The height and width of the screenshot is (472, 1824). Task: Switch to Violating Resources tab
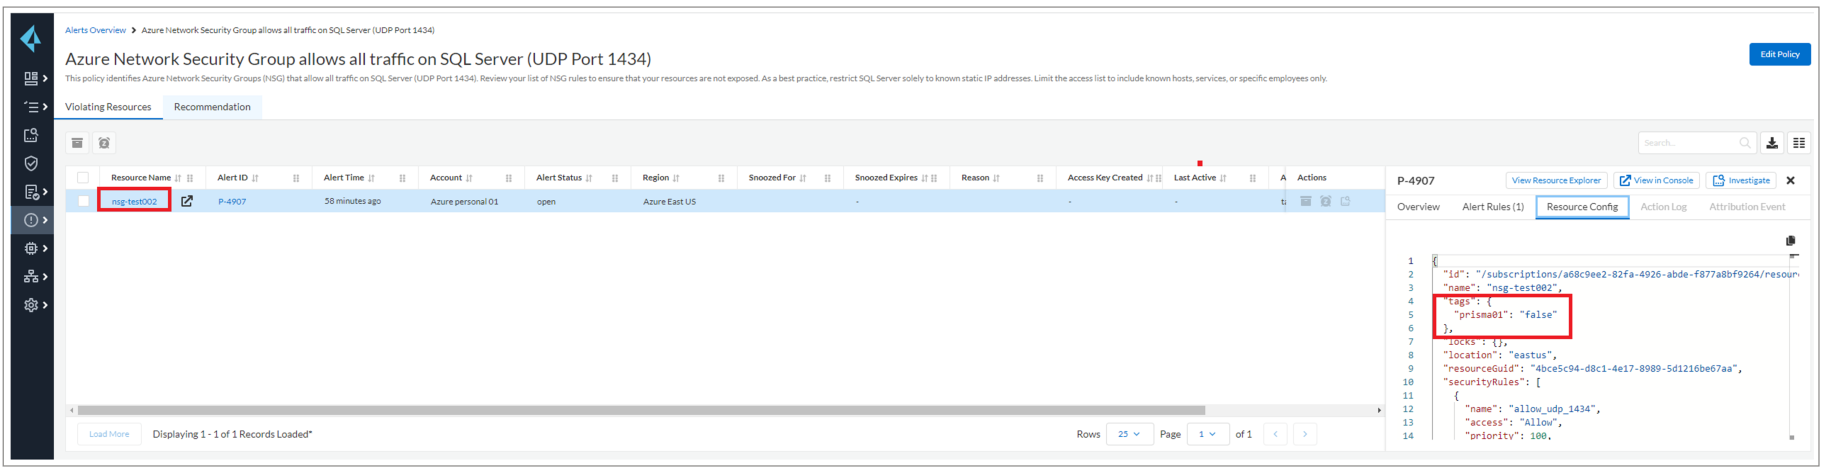[x=108, y=107]
